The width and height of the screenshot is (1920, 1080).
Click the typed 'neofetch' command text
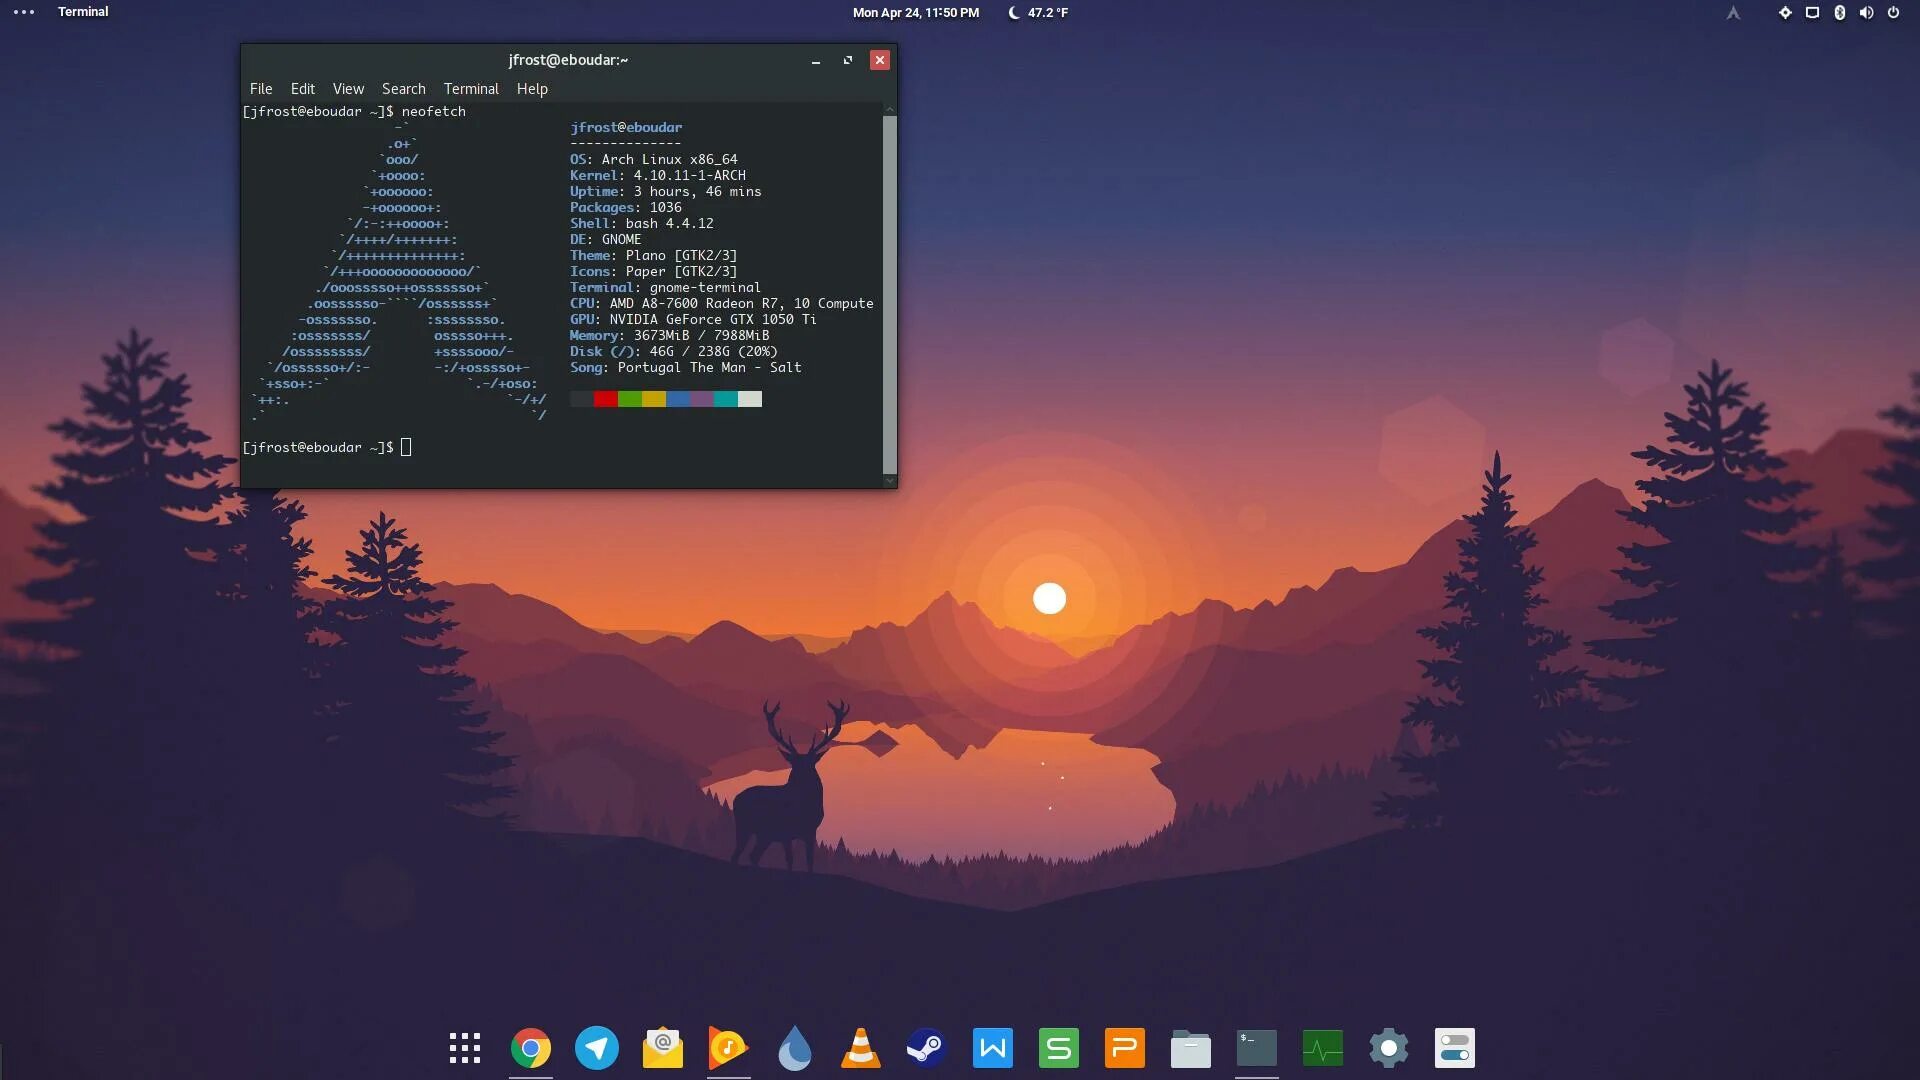coord(434,111)
